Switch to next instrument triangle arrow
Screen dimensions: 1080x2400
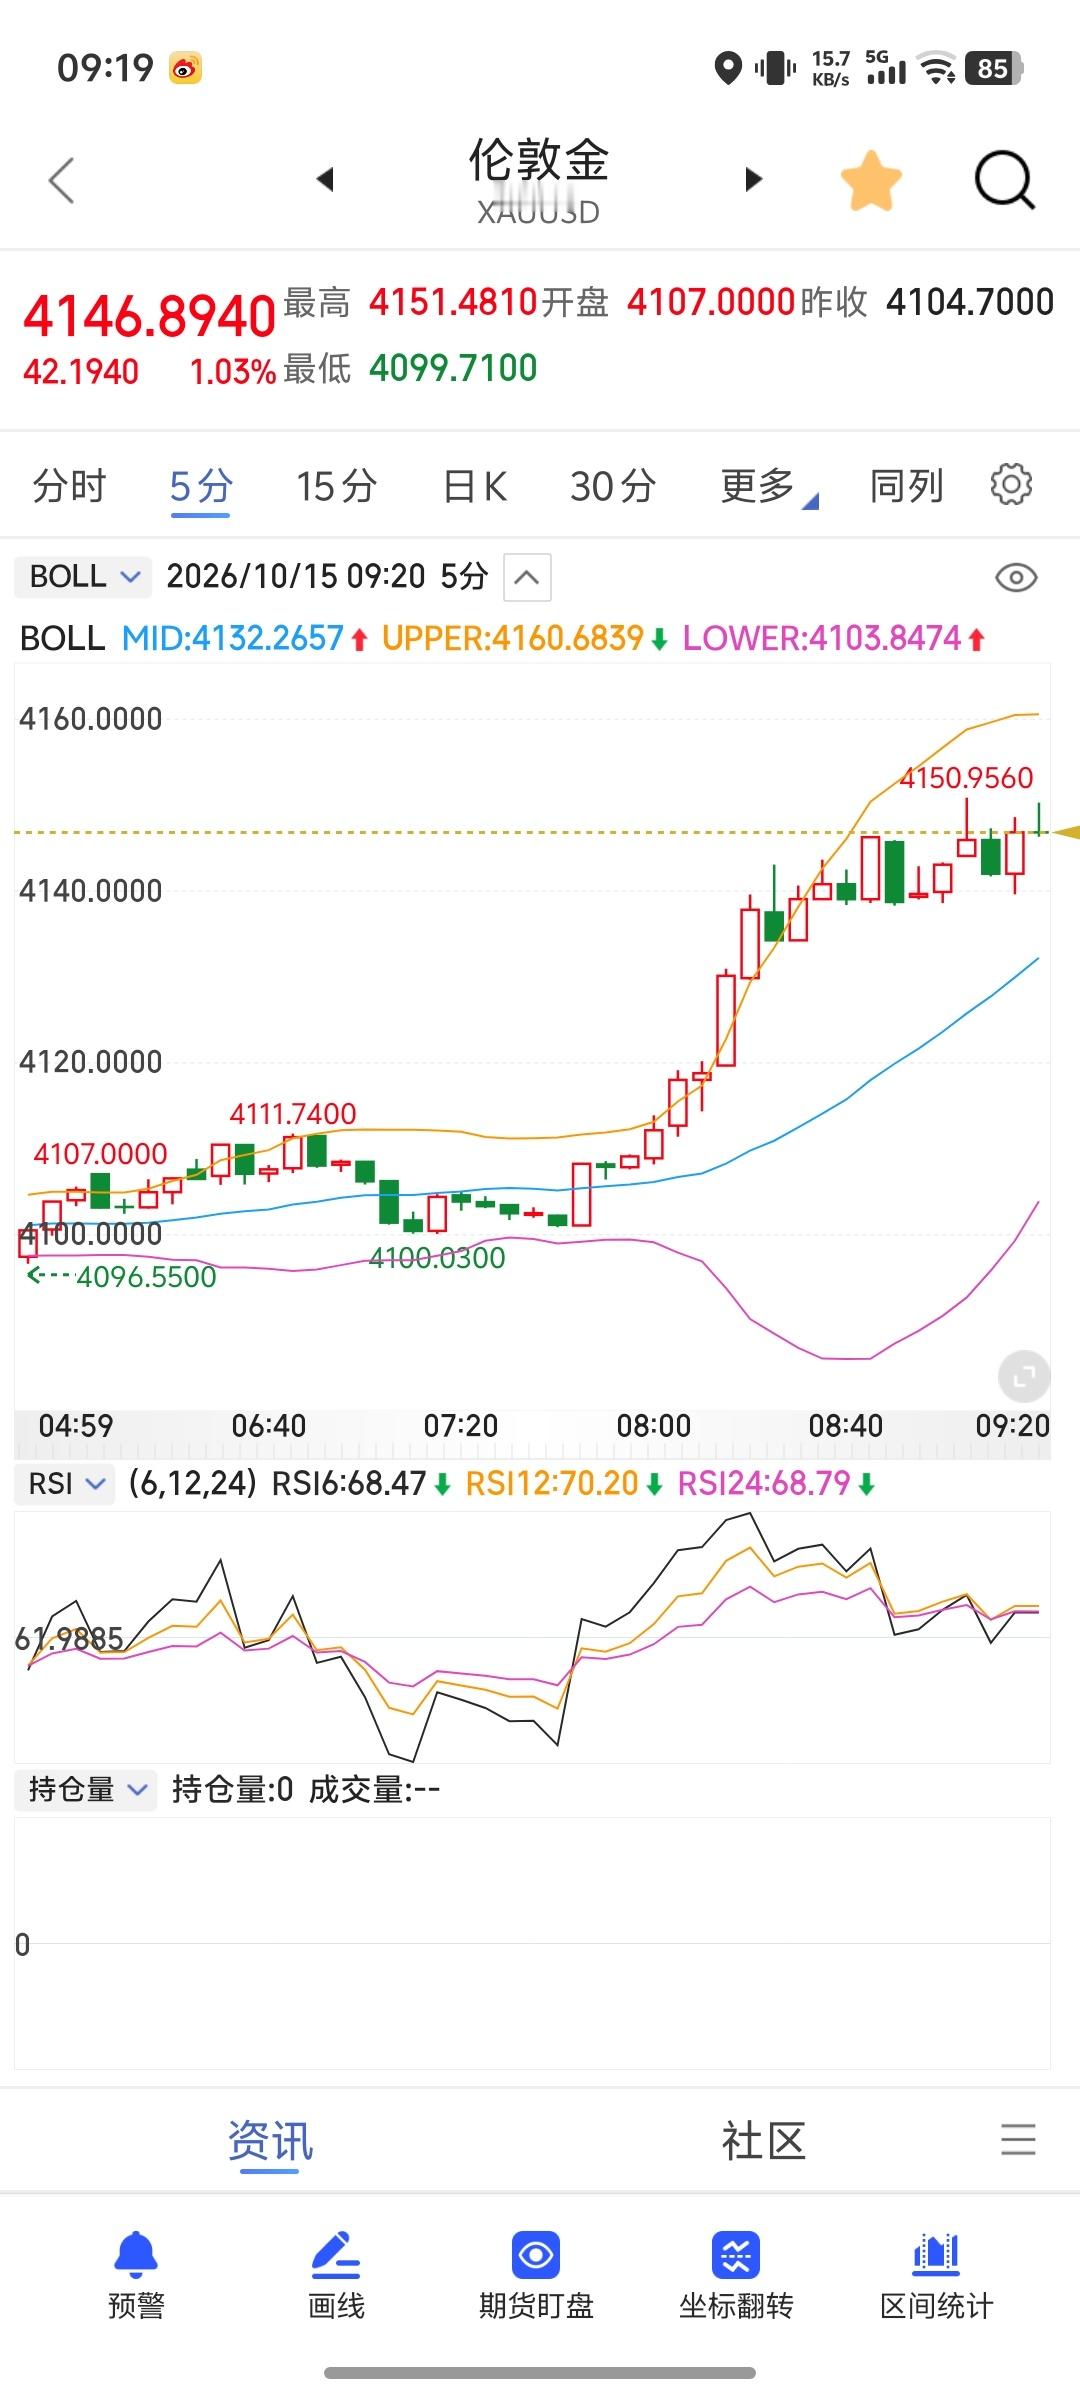pyautogui.click(x=754, y=180)
